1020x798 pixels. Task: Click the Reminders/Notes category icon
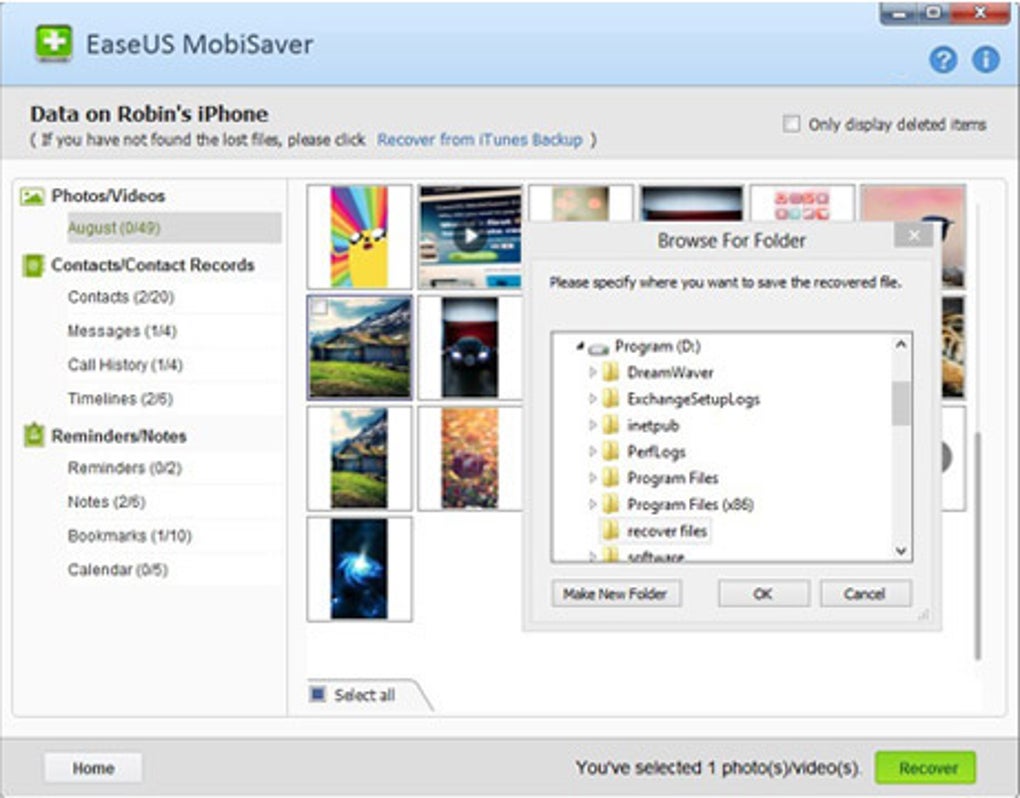(x=34, y=435)
